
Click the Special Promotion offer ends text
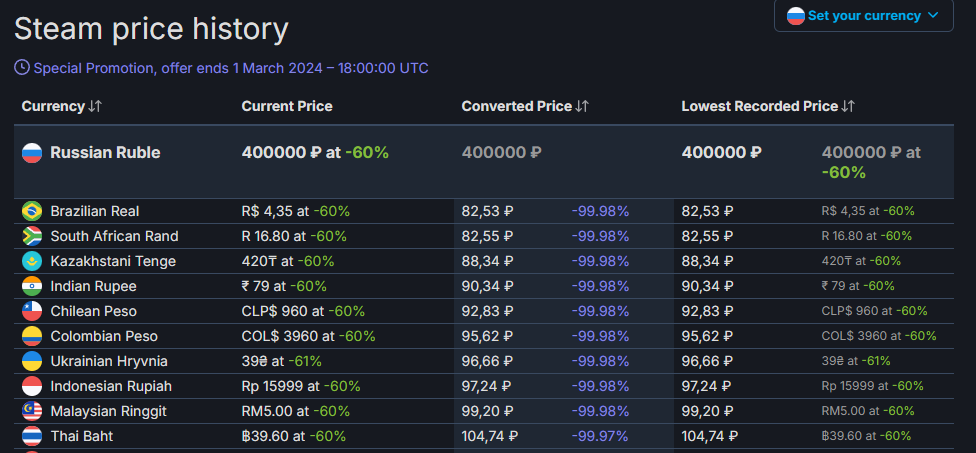point(231,68)
